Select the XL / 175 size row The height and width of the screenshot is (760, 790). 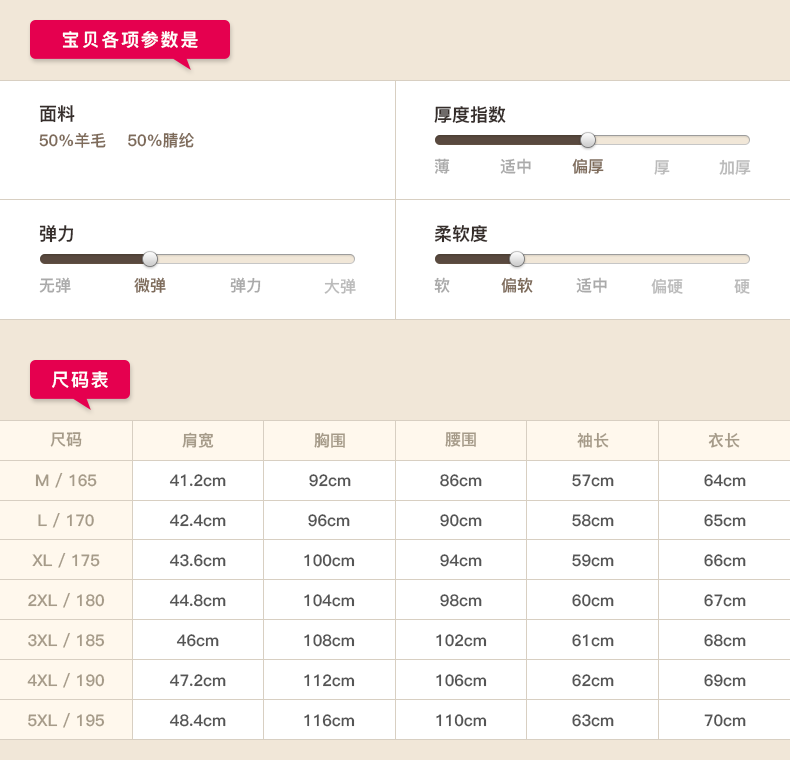pyautogui.click(x=66, y=560)
